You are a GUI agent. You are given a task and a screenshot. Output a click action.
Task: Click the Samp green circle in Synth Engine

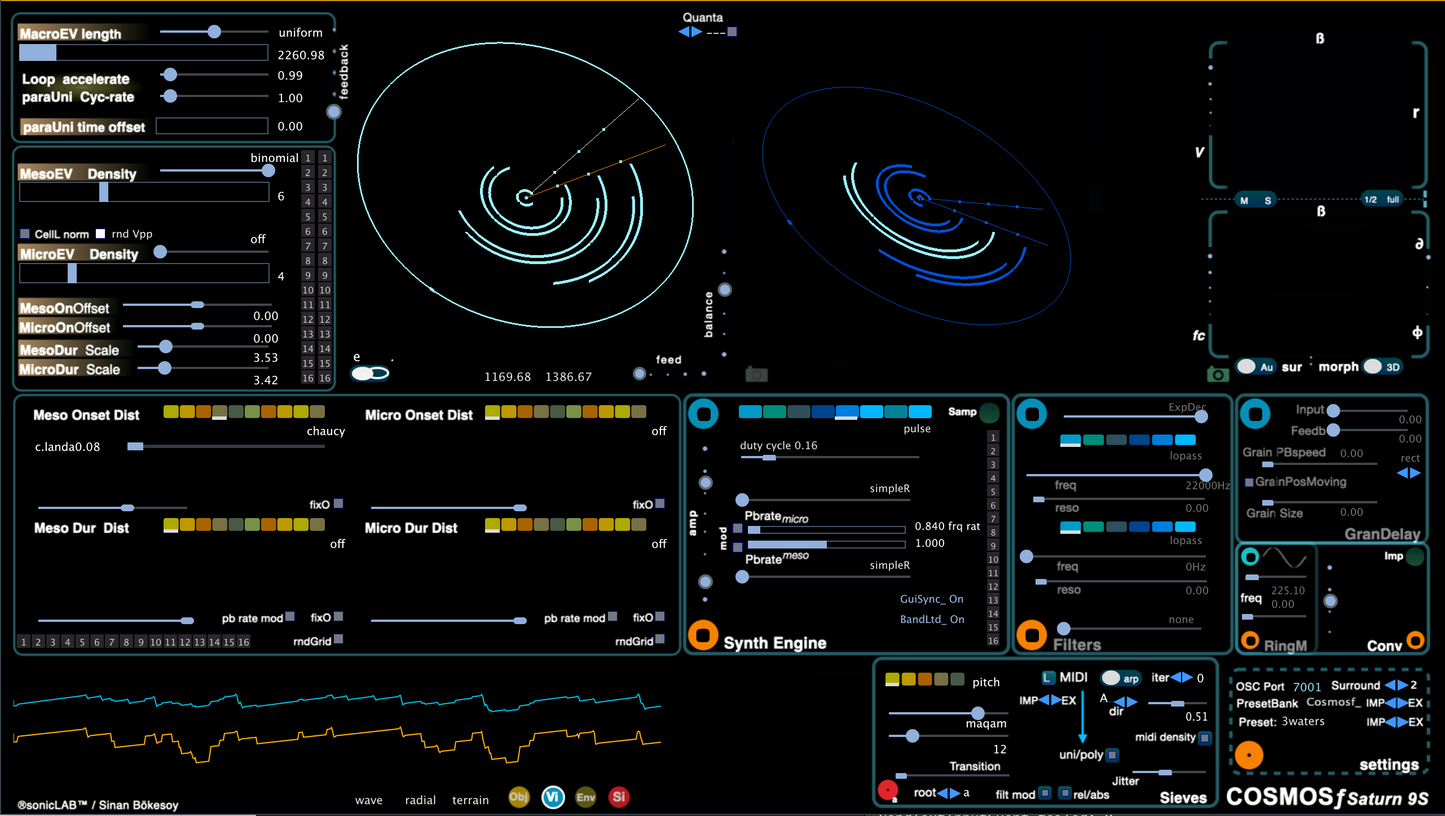(989, 413)
